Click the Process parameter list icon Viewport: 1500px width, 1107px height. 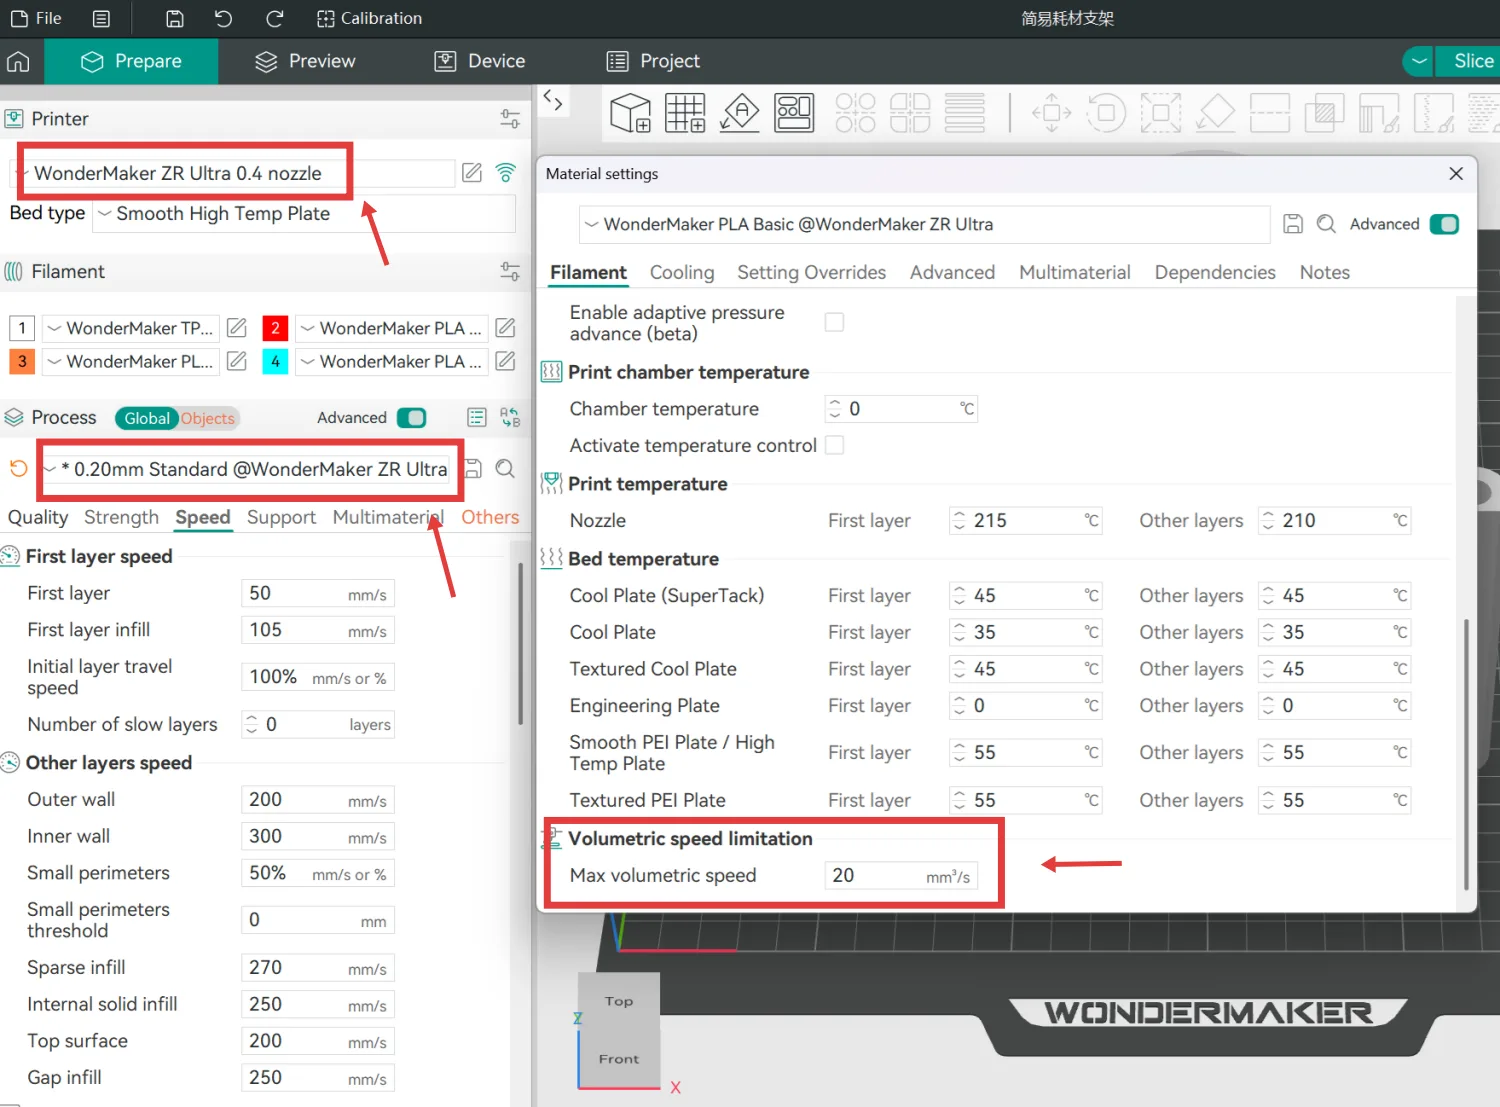click(477, 418)
